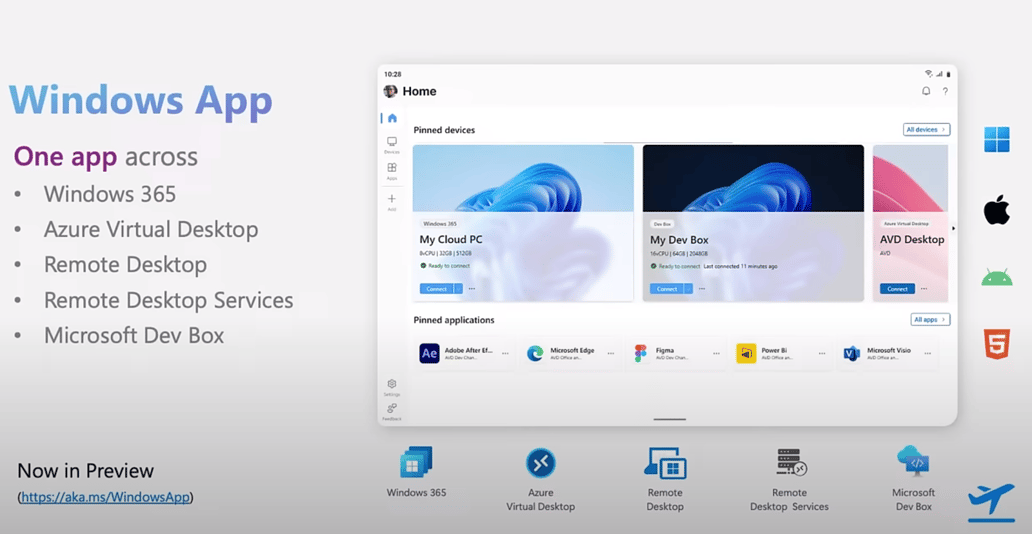Click the Android robot platform icon

(x=996, y=277)
